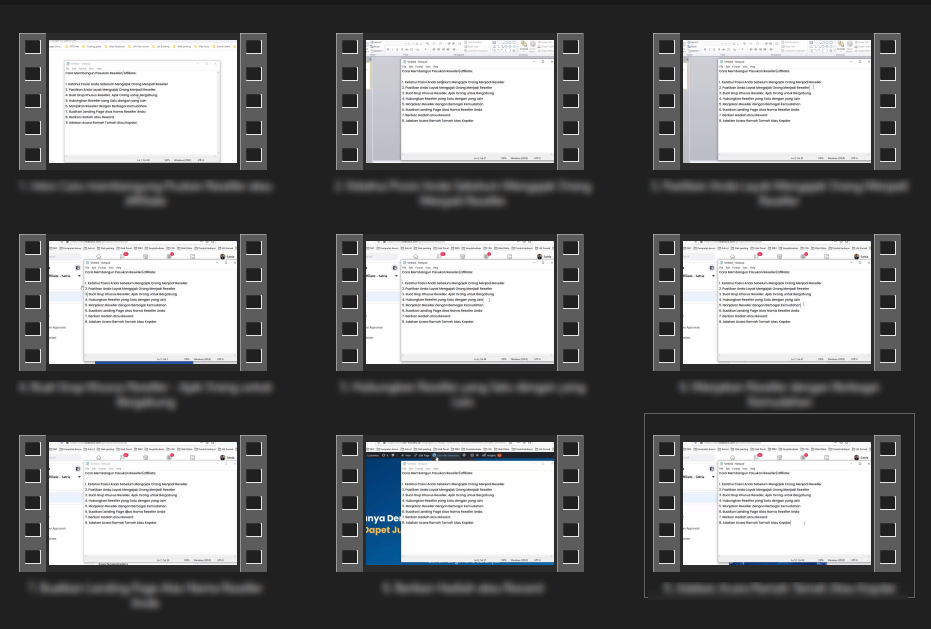Play video 4 thumbnail, Buat Grup Khusus Reseller

coord(142,304)
